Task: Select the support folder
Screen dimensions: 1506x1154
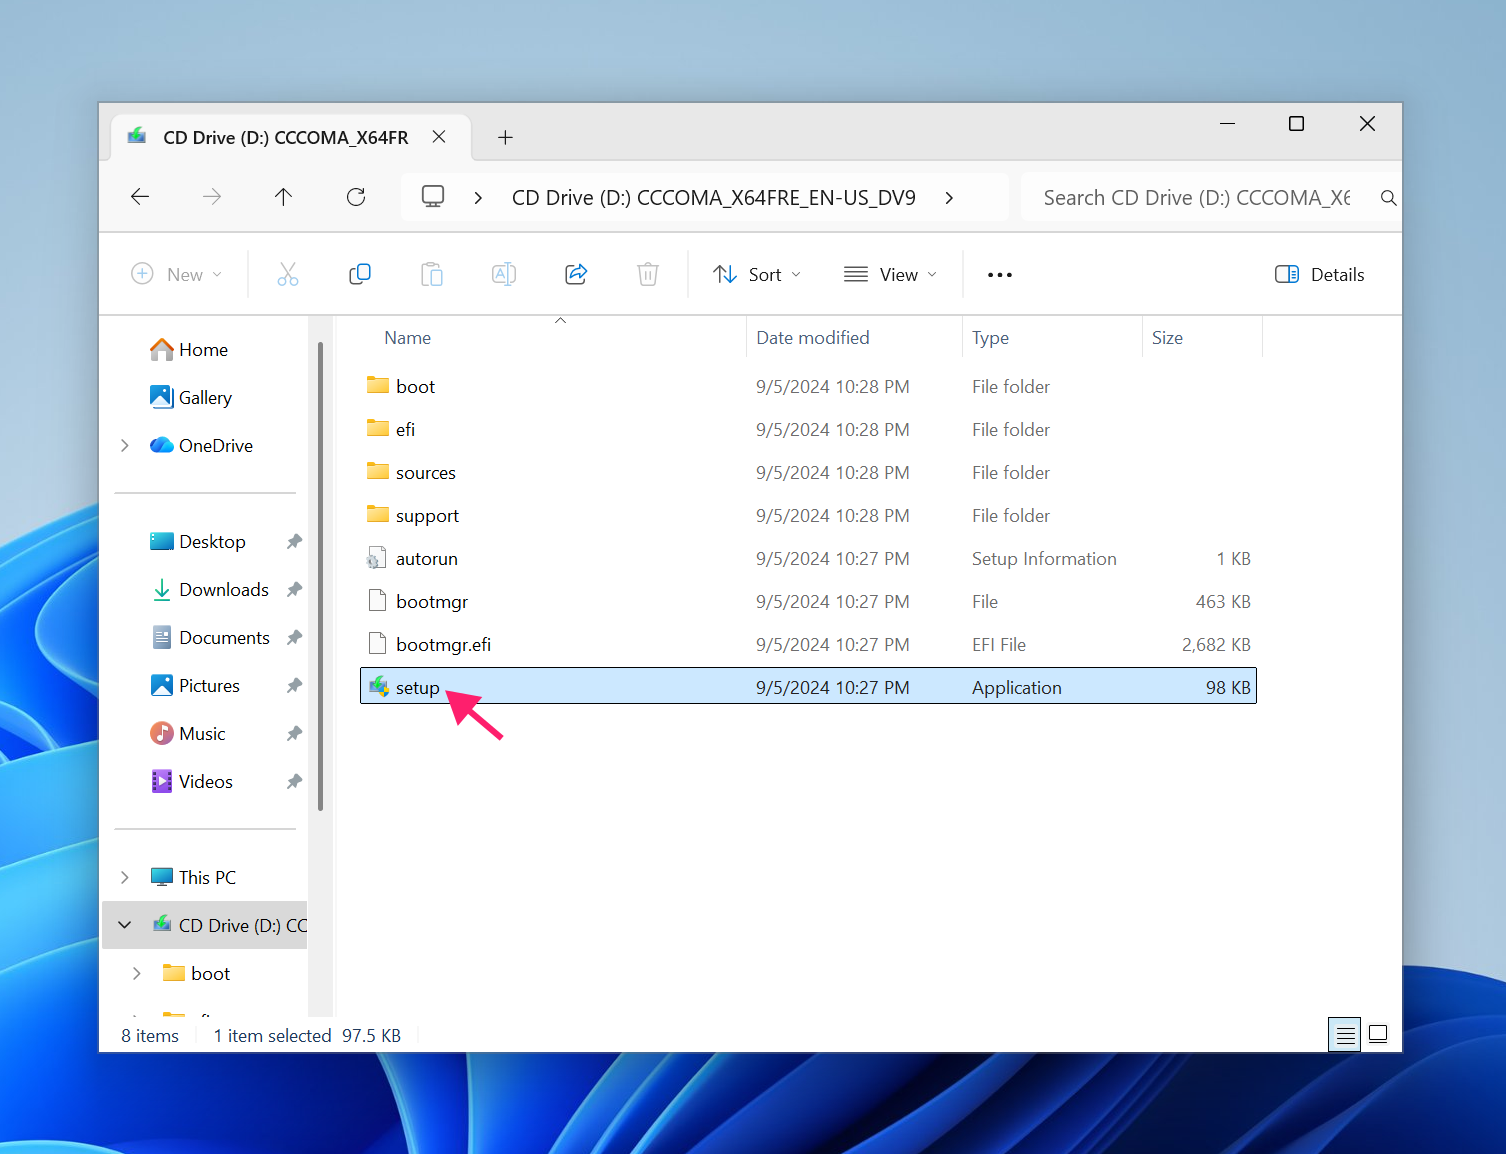Action: click(x=808, y=515)
